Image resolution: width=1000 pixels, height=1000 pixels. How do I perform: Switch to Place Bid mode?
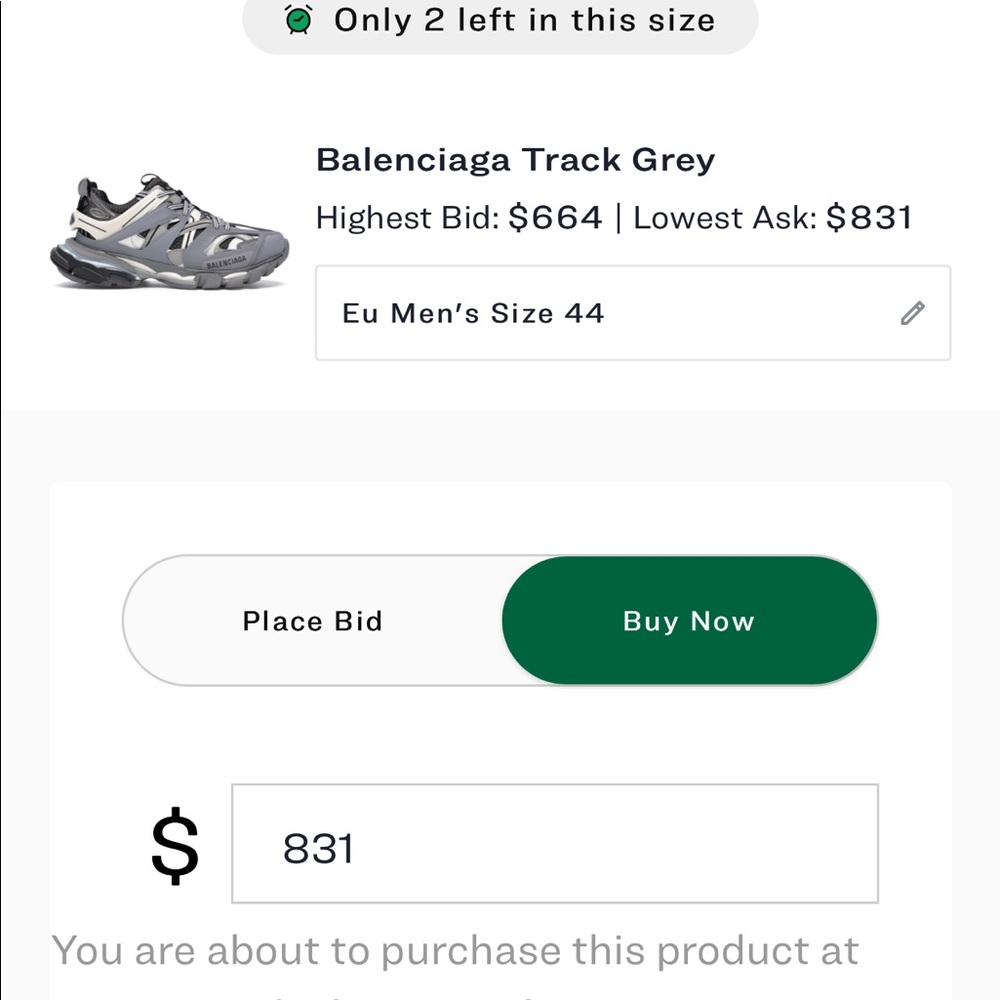click(x=312, y=621)
